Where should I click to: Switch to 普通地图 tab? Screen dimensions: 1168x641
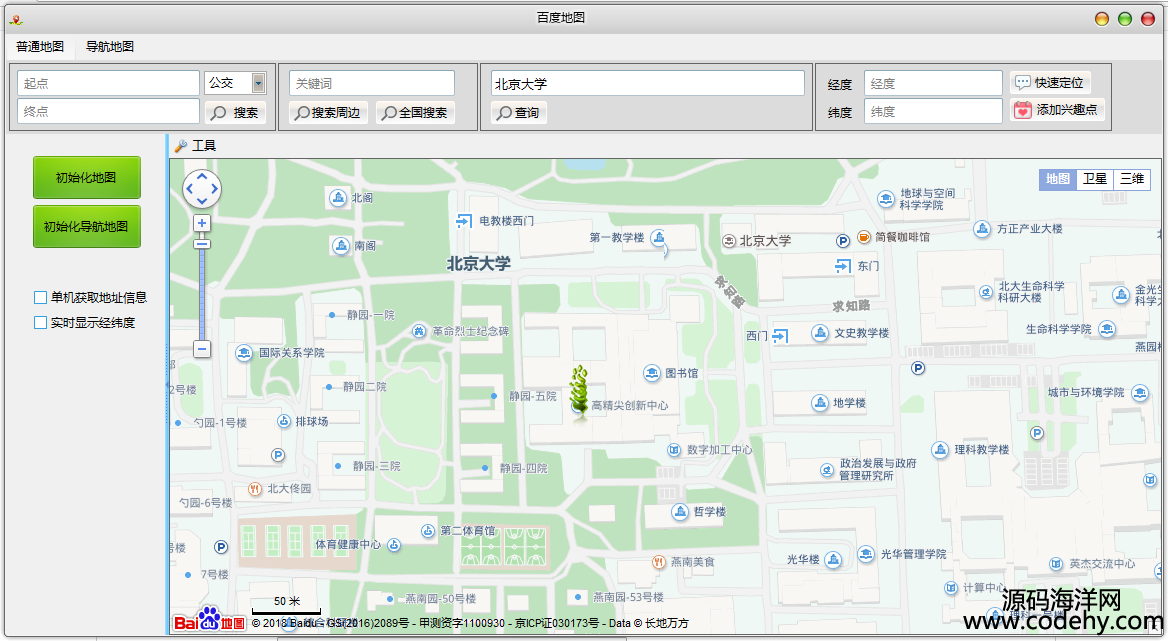pyautogui.click(x=40, y=46)
